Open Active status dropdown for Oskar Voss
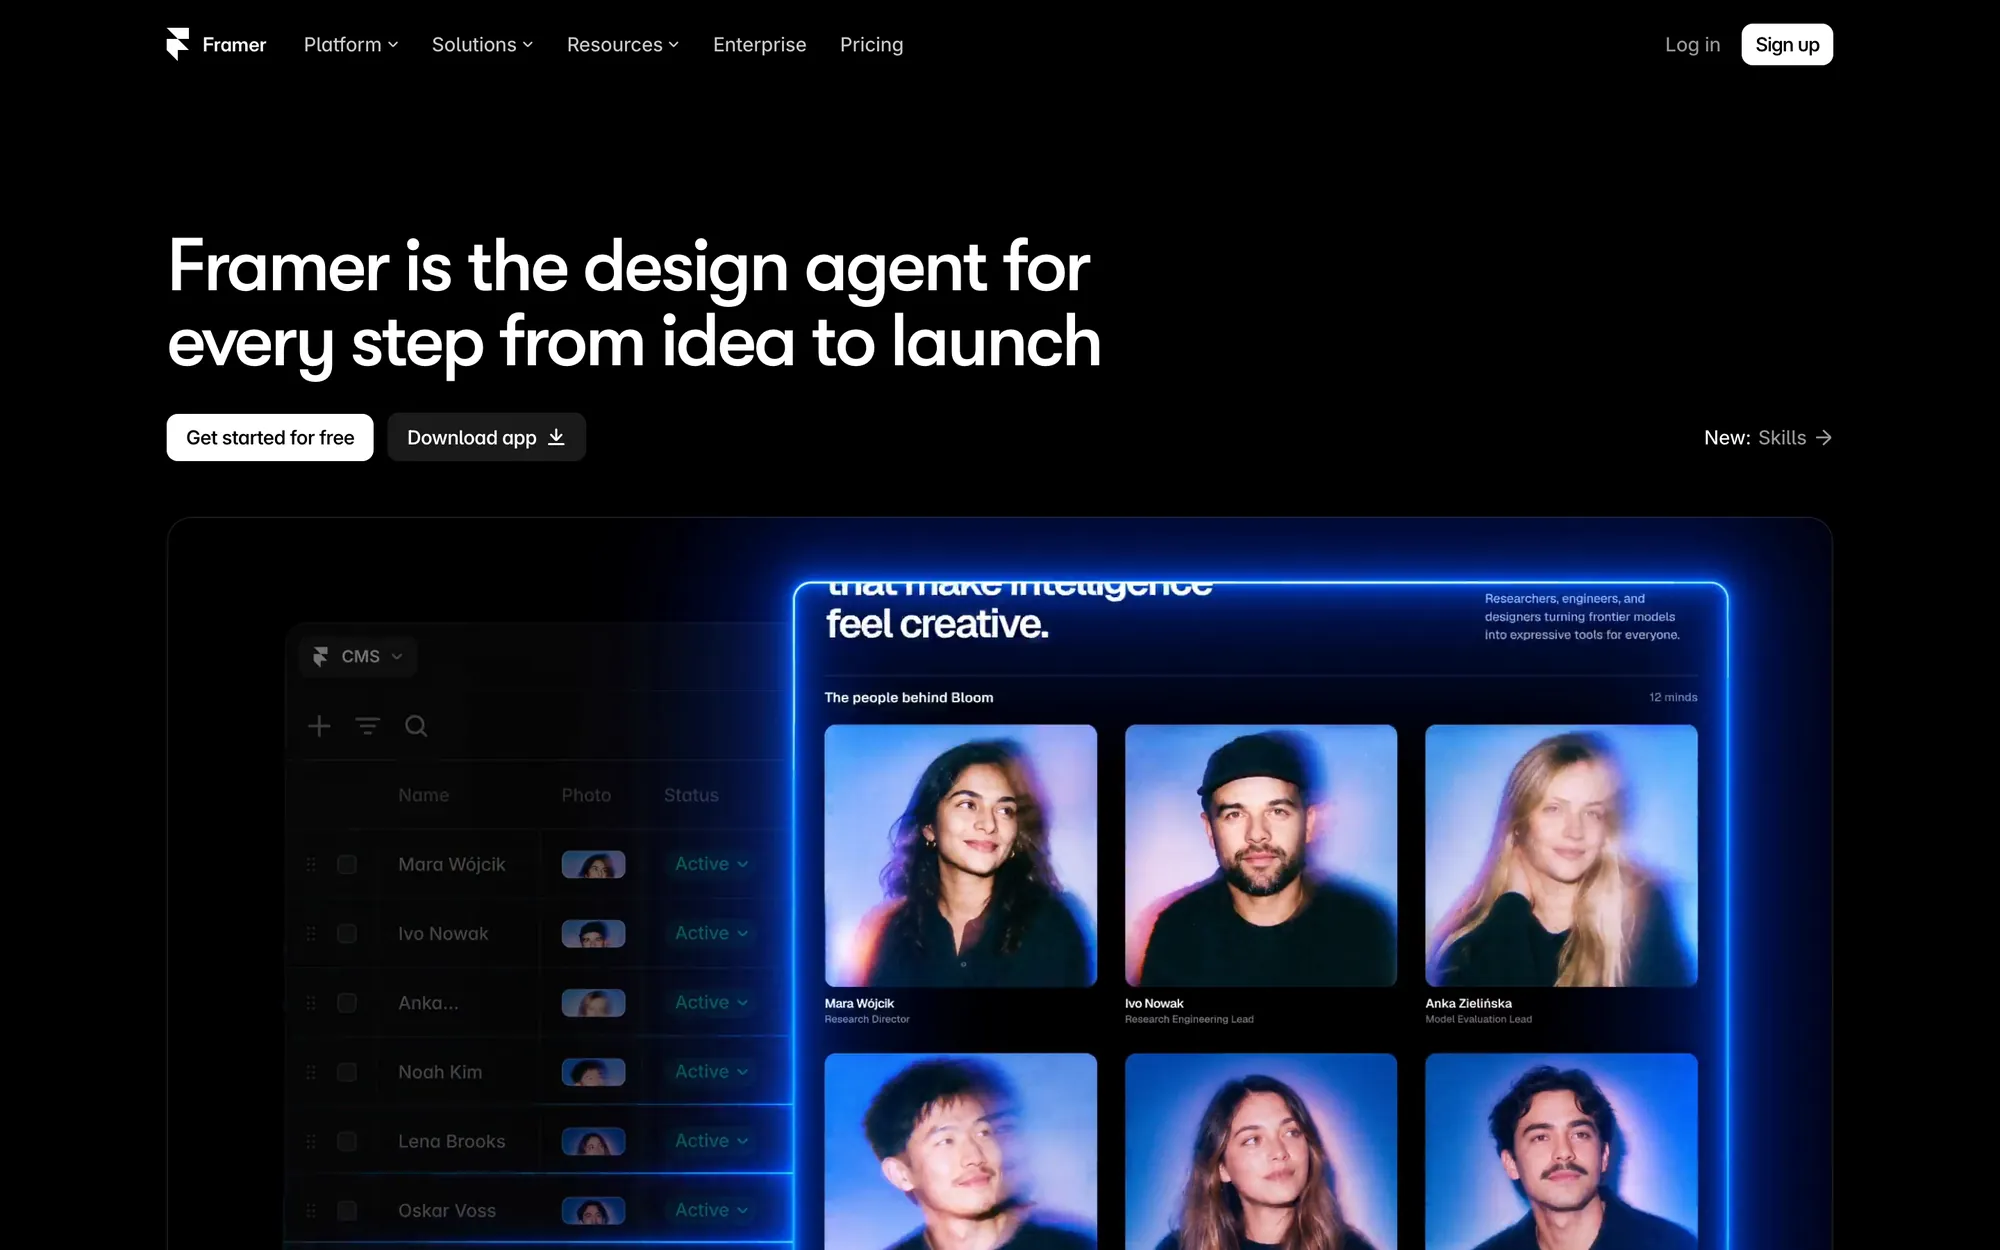This screenshot has width=2000, height=1250. (711, 1210)
